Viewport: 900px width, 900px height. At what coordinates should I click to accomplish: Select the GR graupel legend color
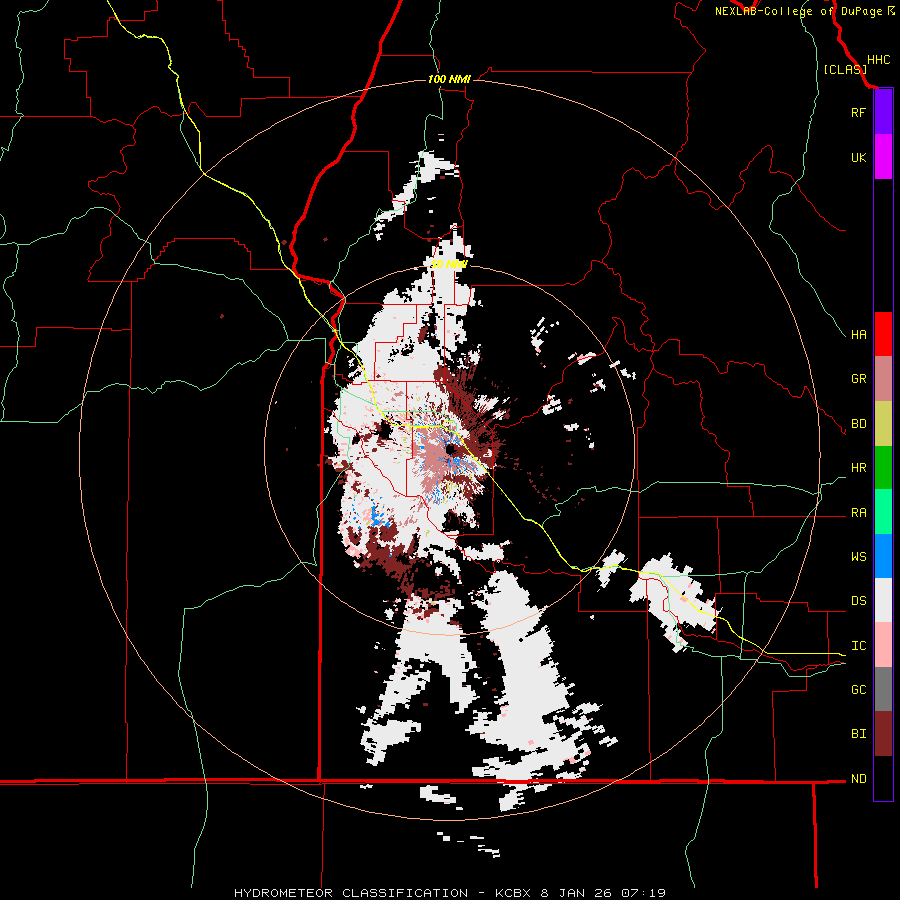883,379
